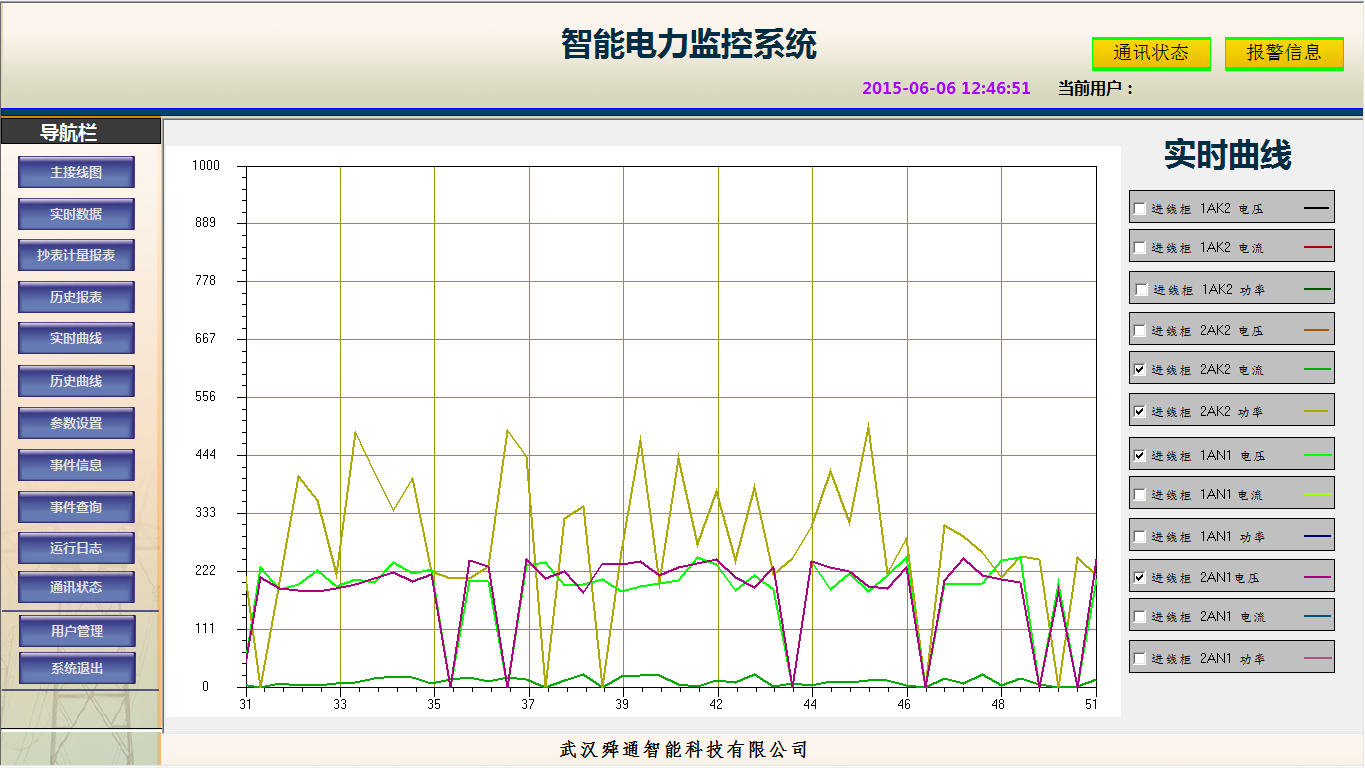Click the x-axis label 48
The height and width of the screenshot is (768, 1365).
click(998, 705)
